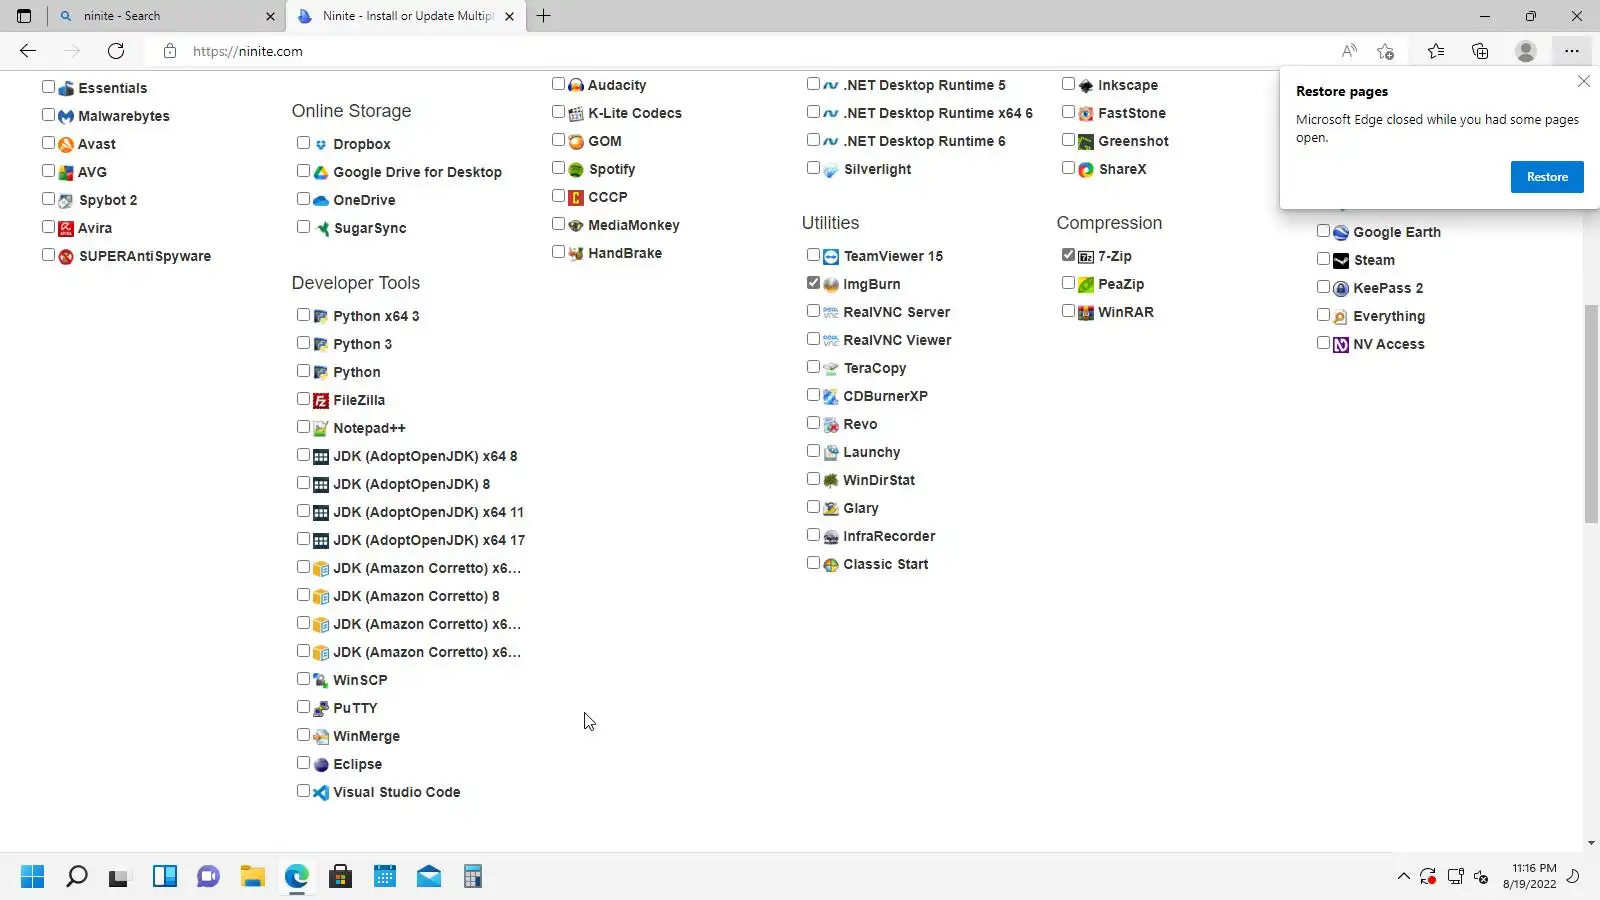Click the Dropbox app icon
Screen dimensions: 1600x900
(x=321, y=144)
